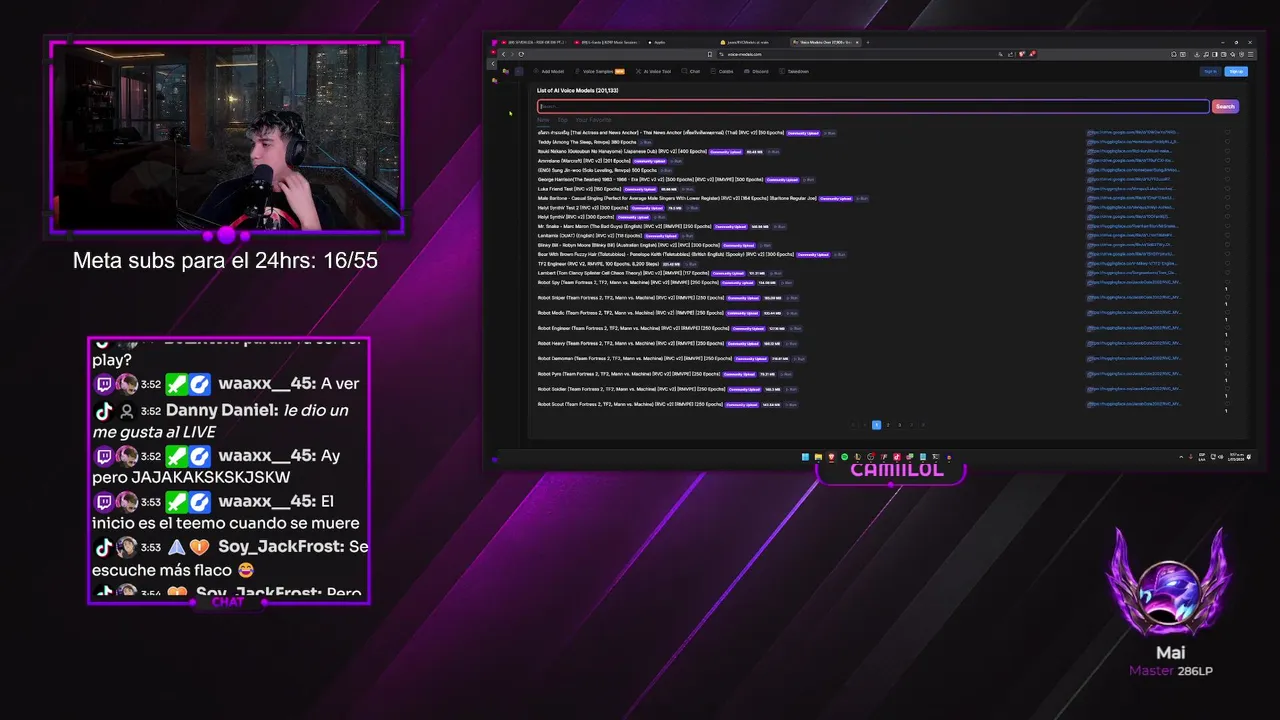Open the Itsuki Nakano model entry
The image size is (1280, 720).
(x=622, y=152)
